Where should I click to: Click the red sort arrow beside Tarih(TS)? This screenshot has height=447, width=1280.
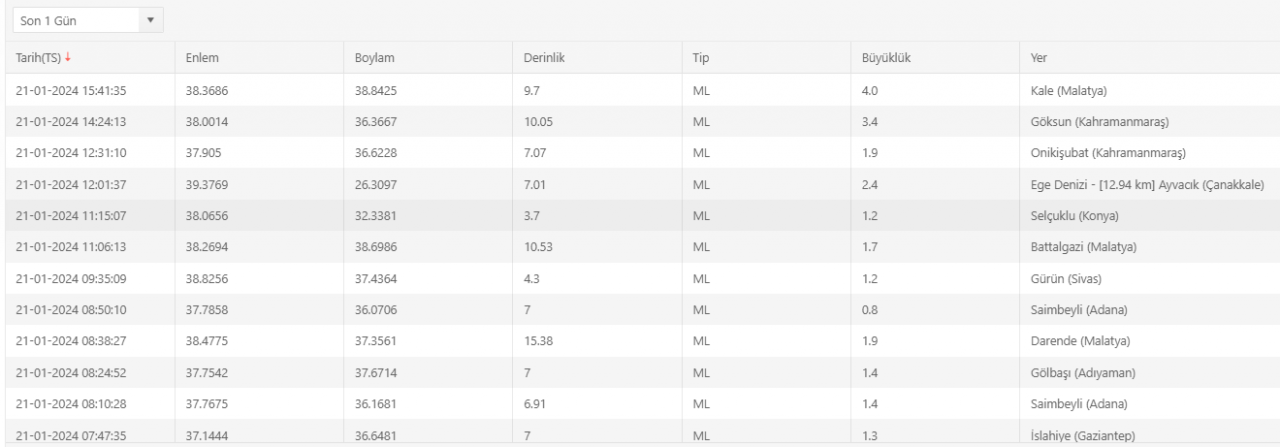[x=67, y=58]
